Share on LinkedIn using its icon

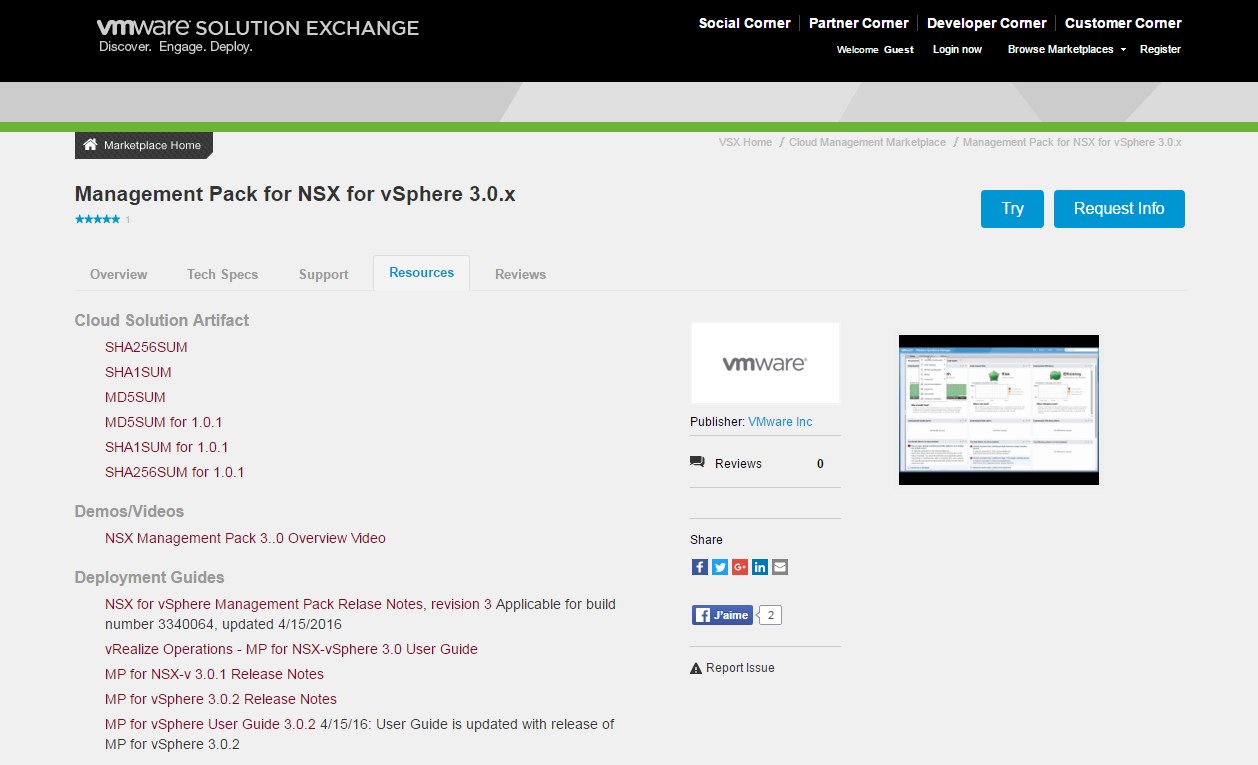pyautogui.click(x=760, y=567)
